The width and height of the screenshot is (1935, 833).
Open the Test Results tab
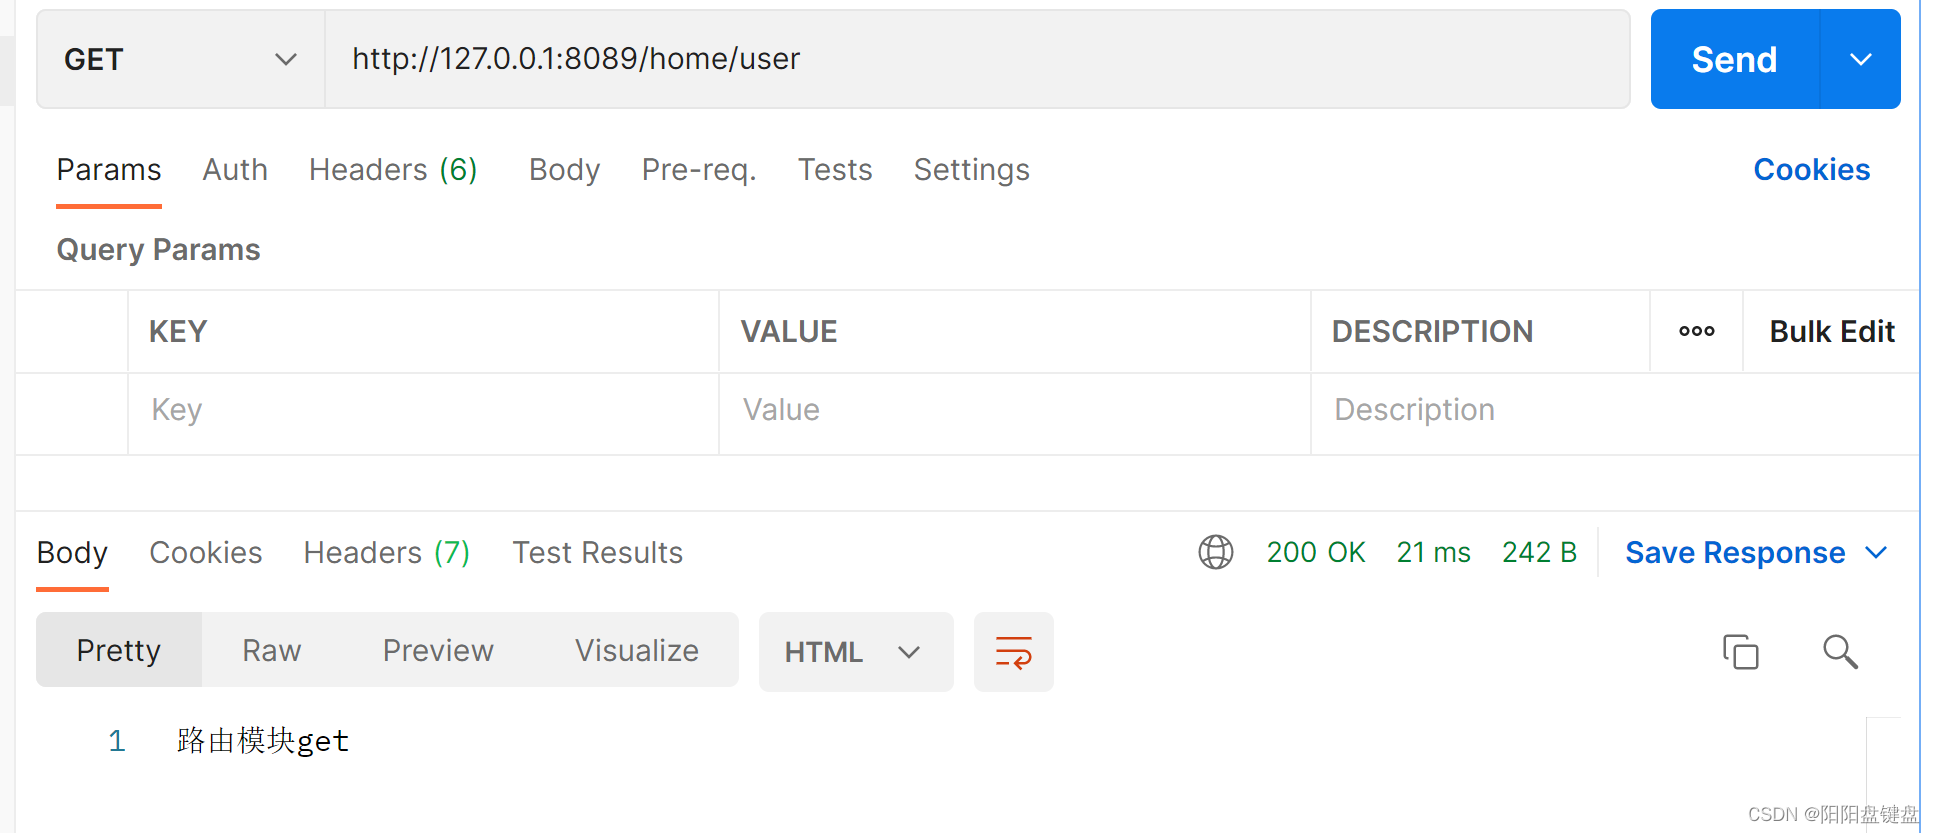[x=598, y=552]
